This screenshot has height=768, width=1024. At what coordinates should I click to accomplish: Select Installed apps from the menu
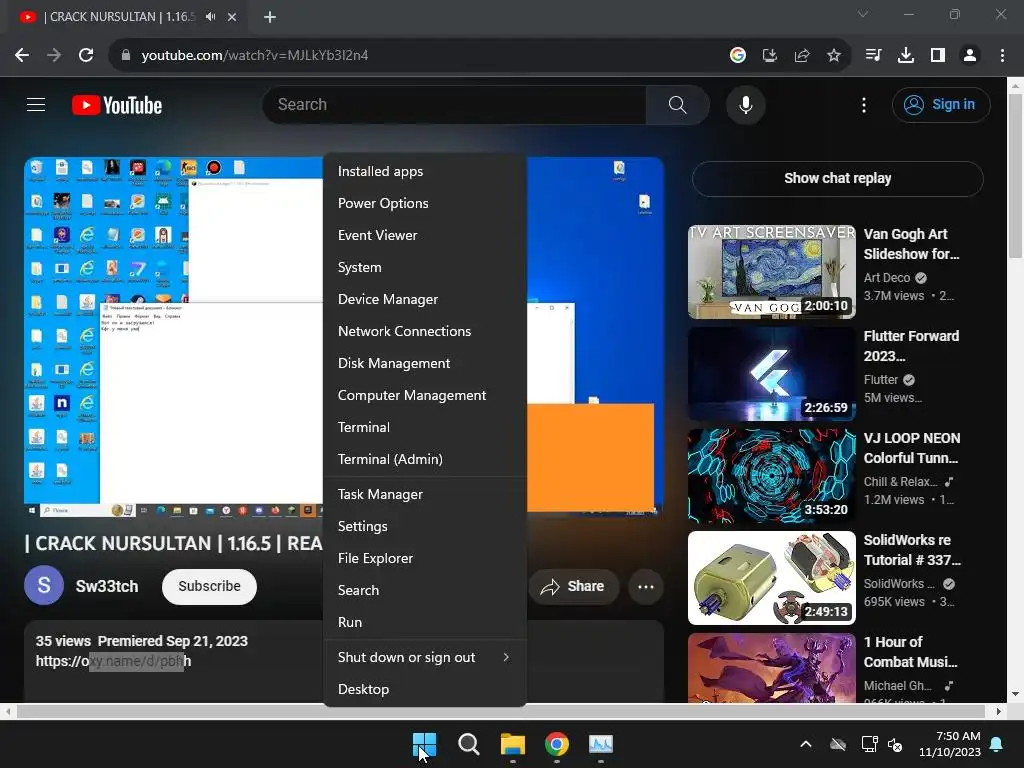tap(424, 171)
